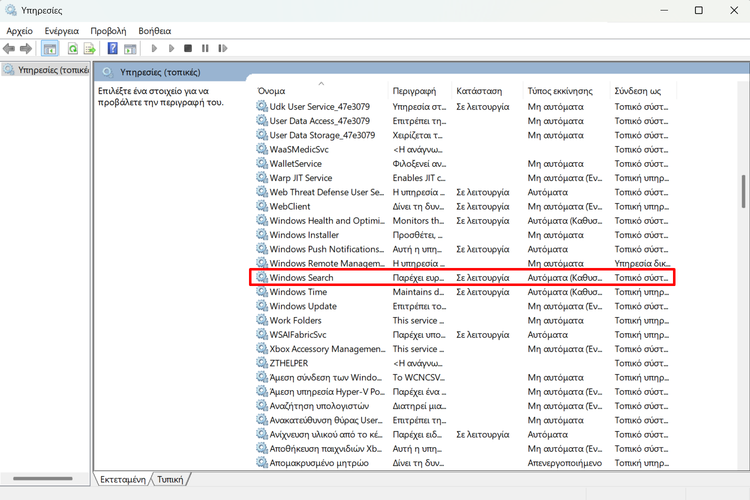Select the Ανίχνευση υλικού από το κέ... row
Screen dimensions: 750x500
[463, 434]
